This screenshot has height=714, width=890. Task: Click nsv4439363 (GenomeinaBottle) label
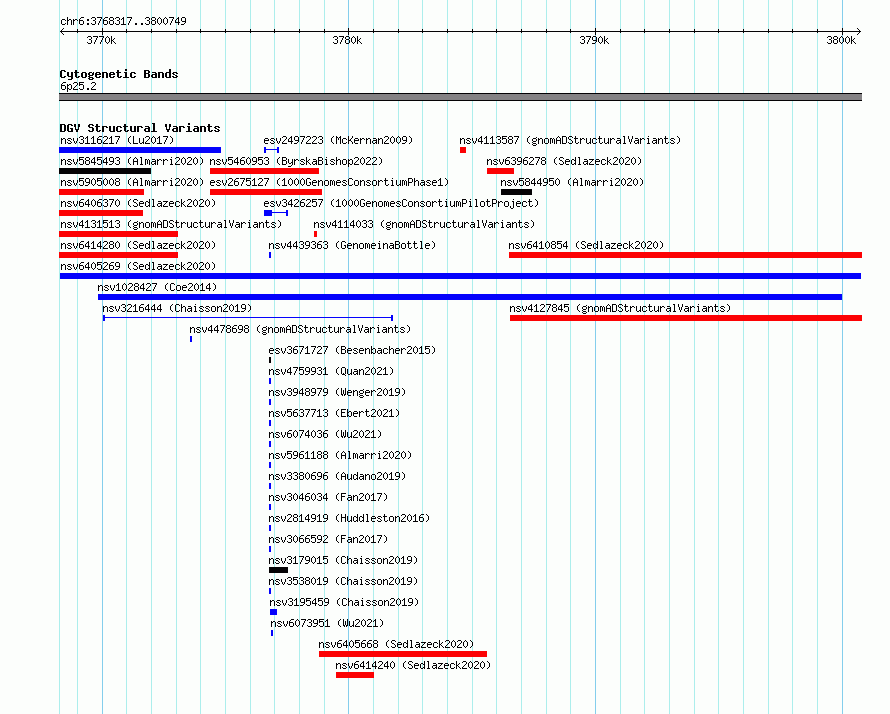pyautogui.click(x=352, y=245)
